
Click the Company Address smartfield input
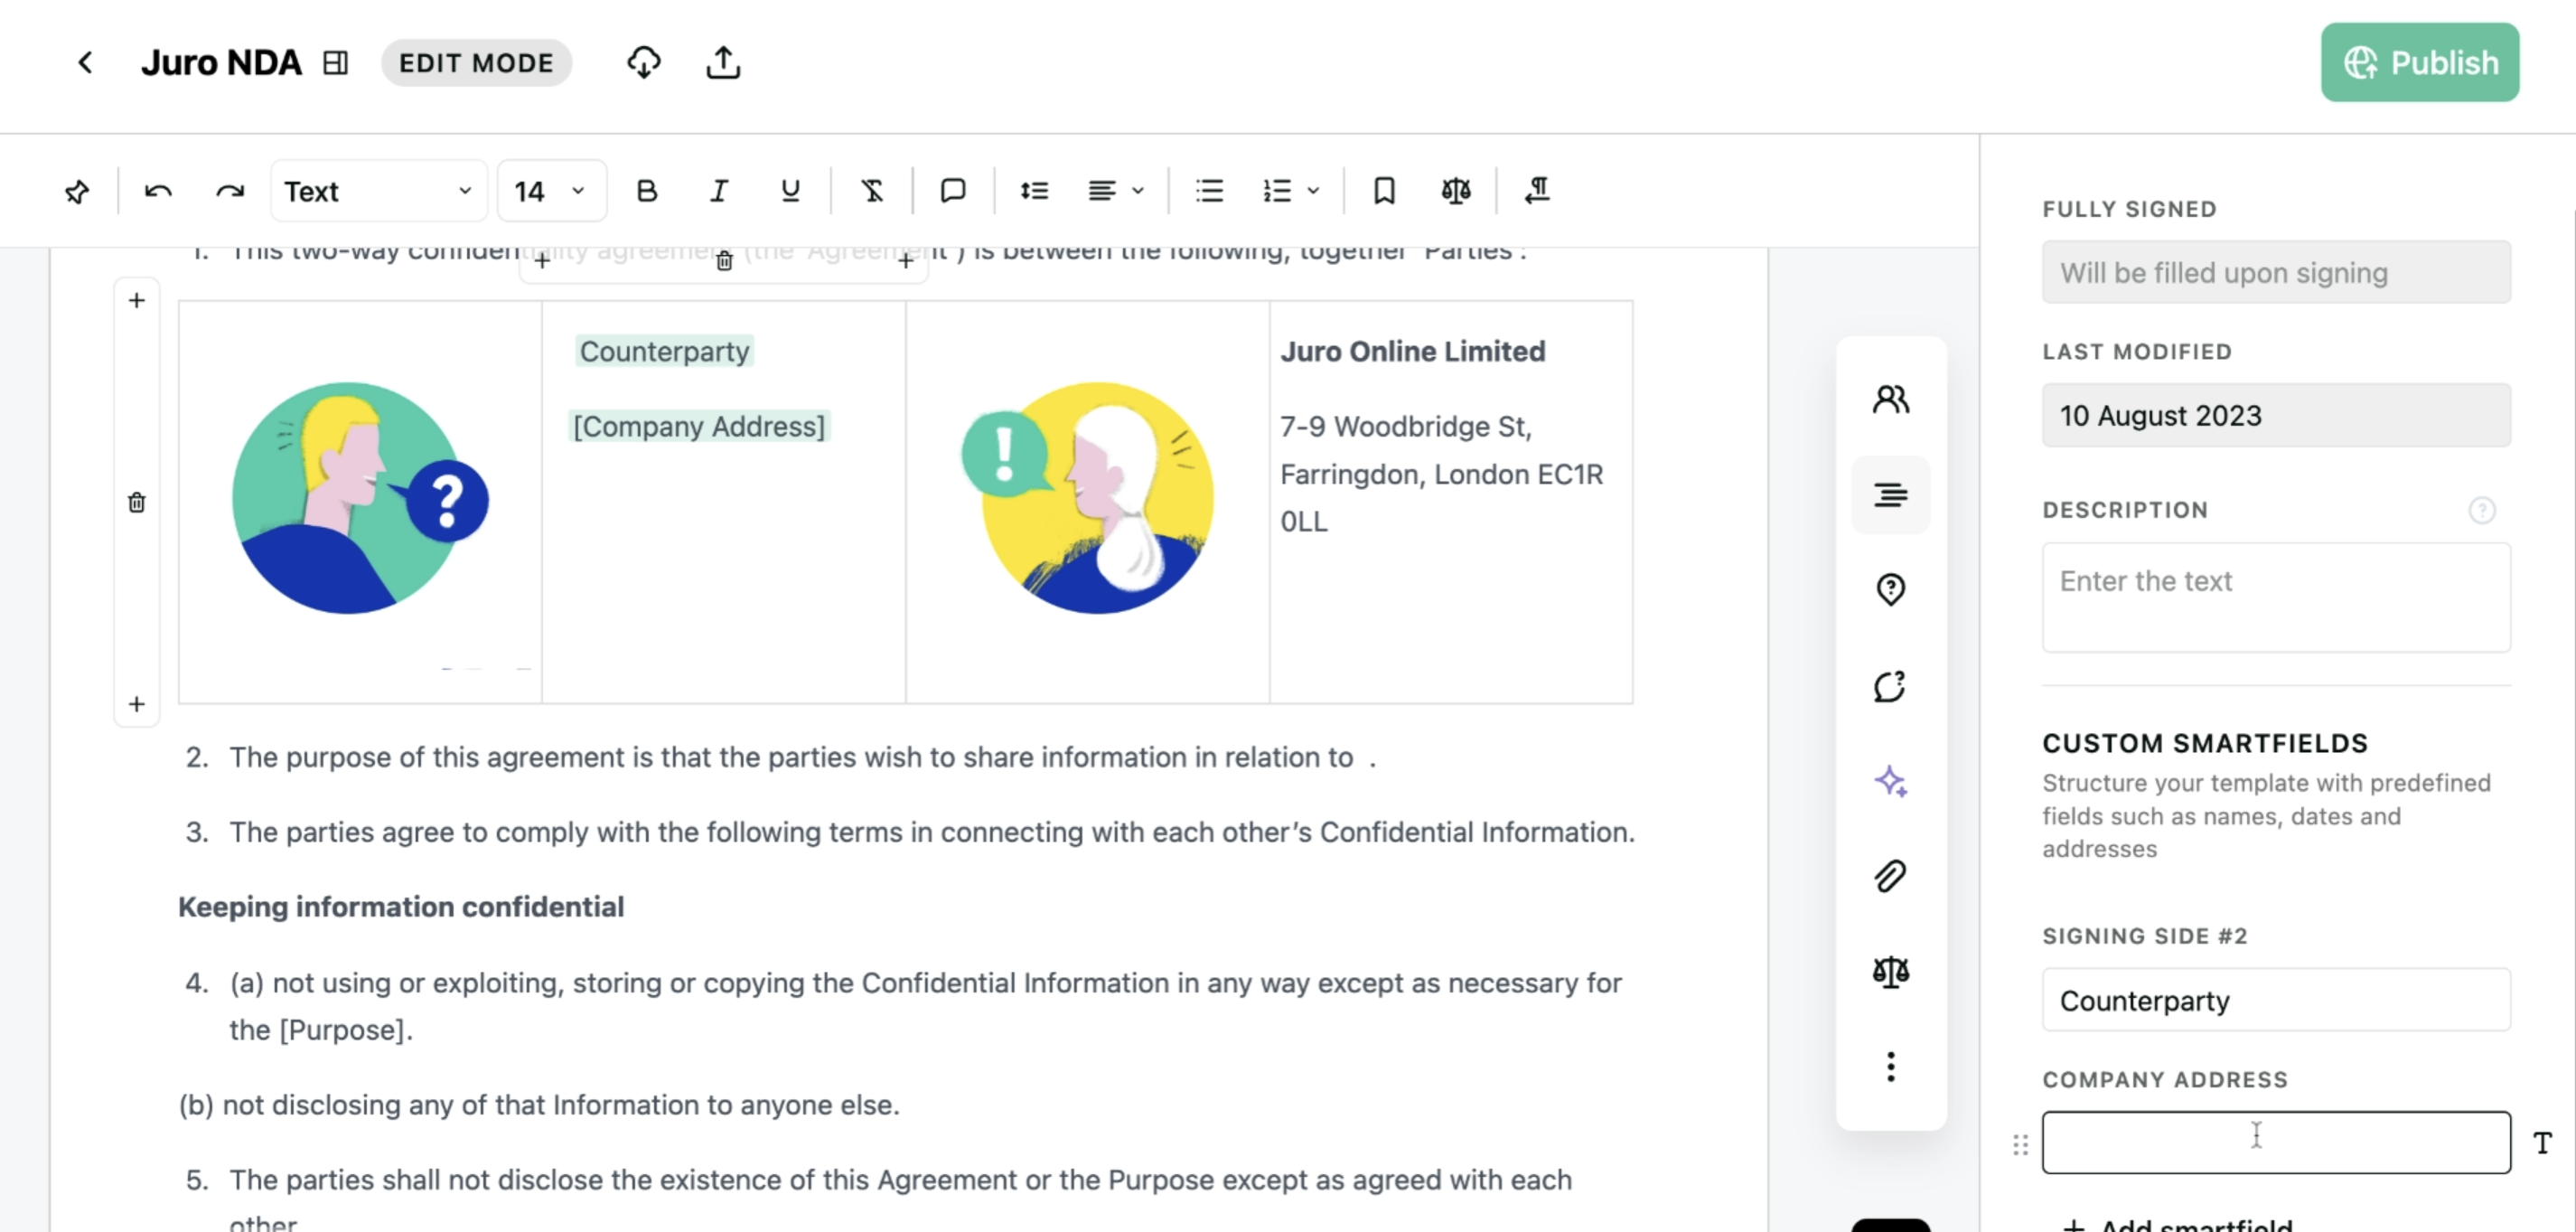2275,1142
